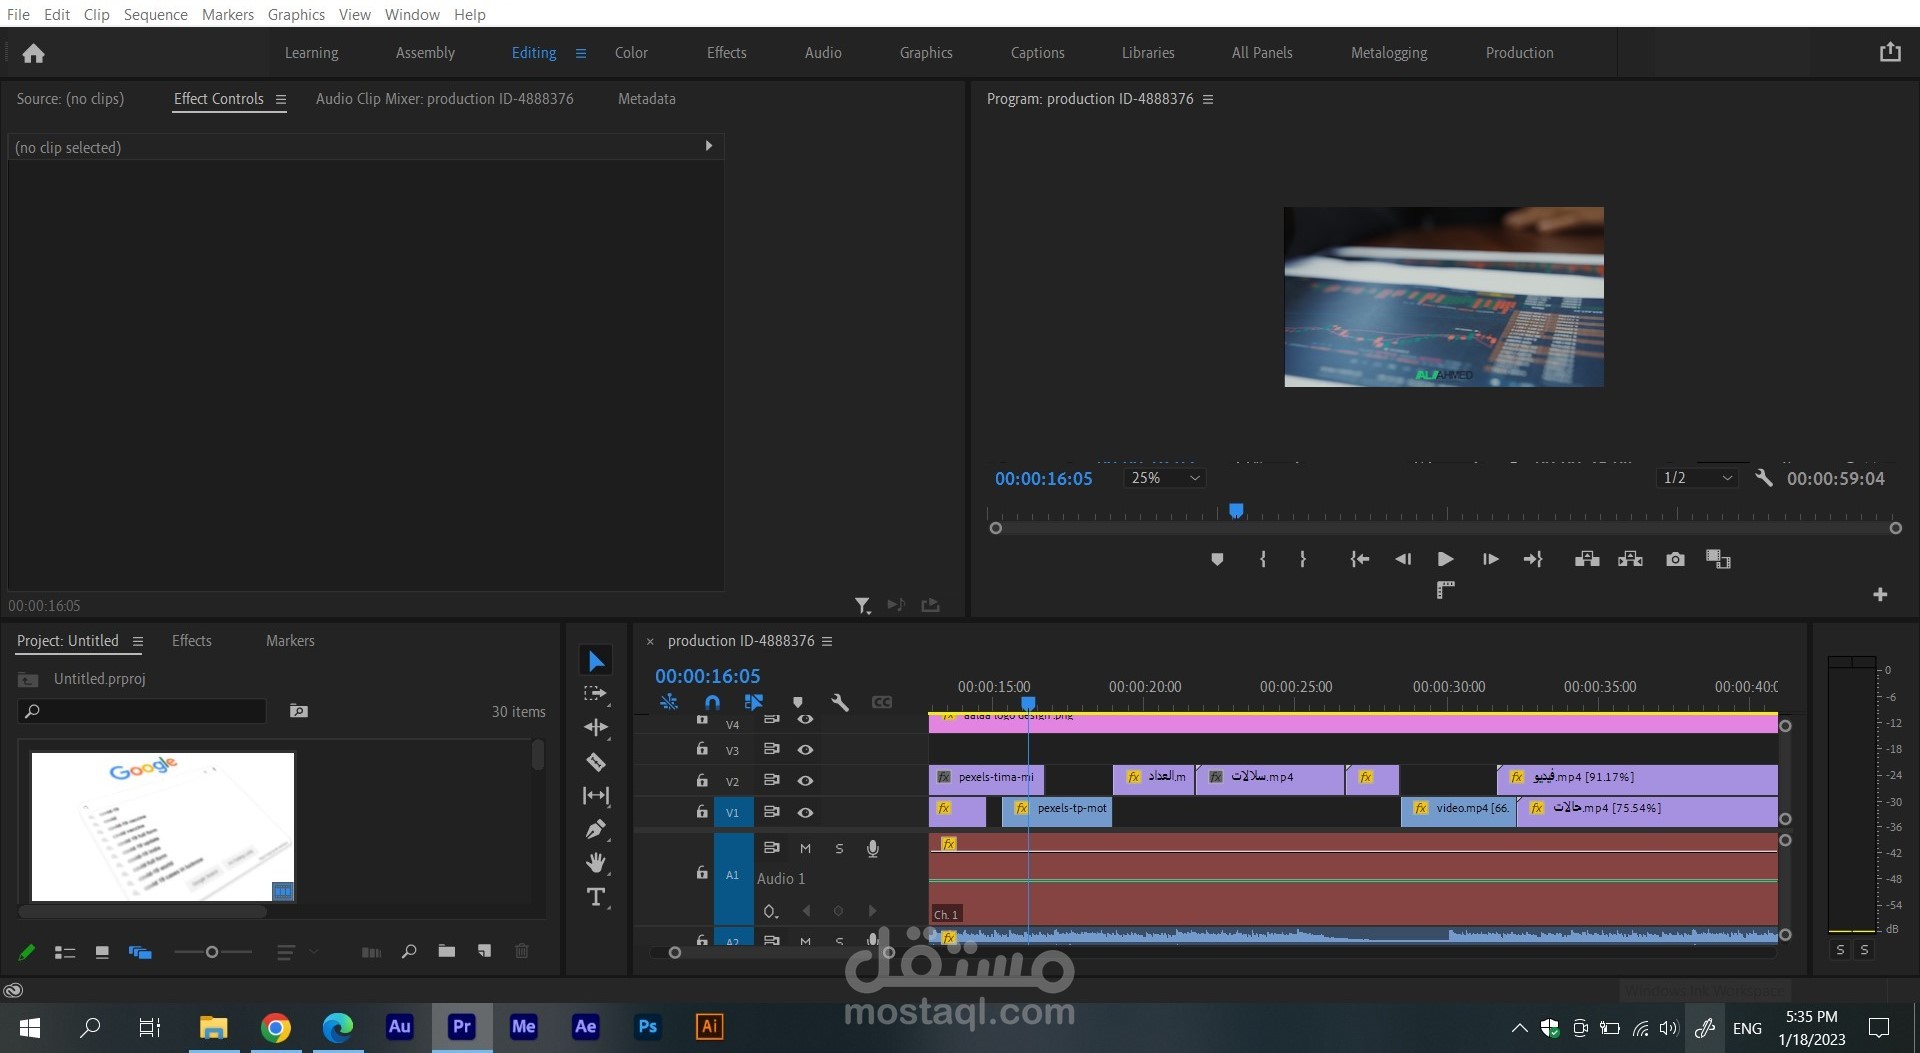Select the Pen tool

(x=596, y=829)
